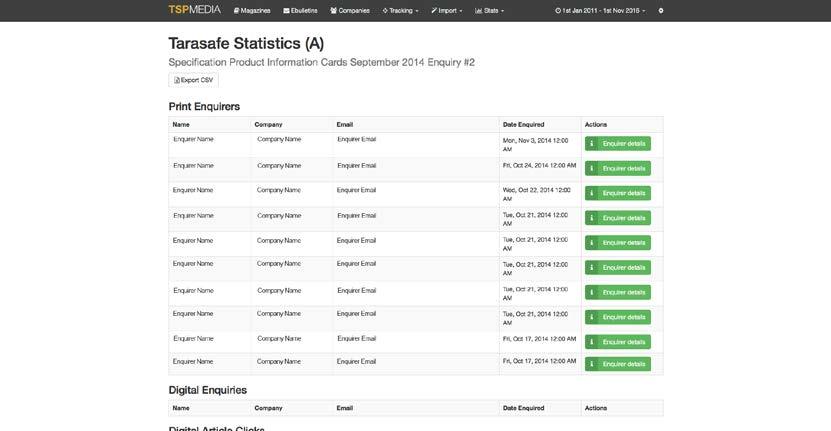Click the Specification Product Information Cards subtitle
This screenshot has width=831, height=431.
[x=322, y=63]
